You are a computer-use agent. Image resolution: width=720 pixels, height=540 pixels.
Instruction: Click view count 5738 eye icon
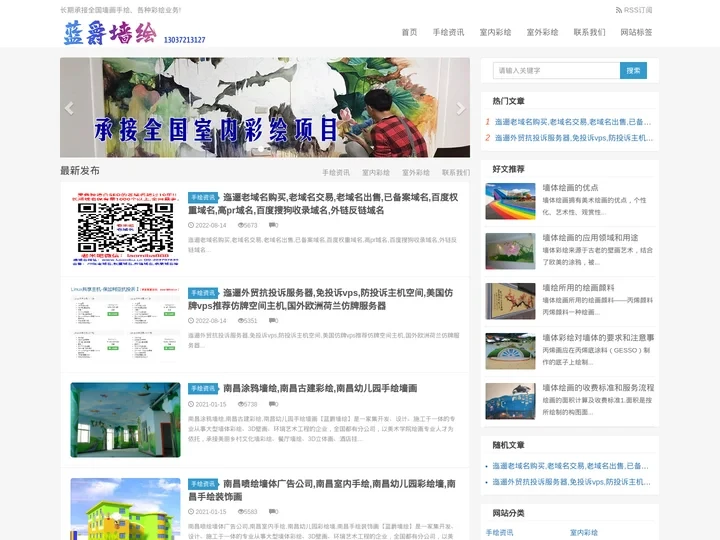(241, 404)
